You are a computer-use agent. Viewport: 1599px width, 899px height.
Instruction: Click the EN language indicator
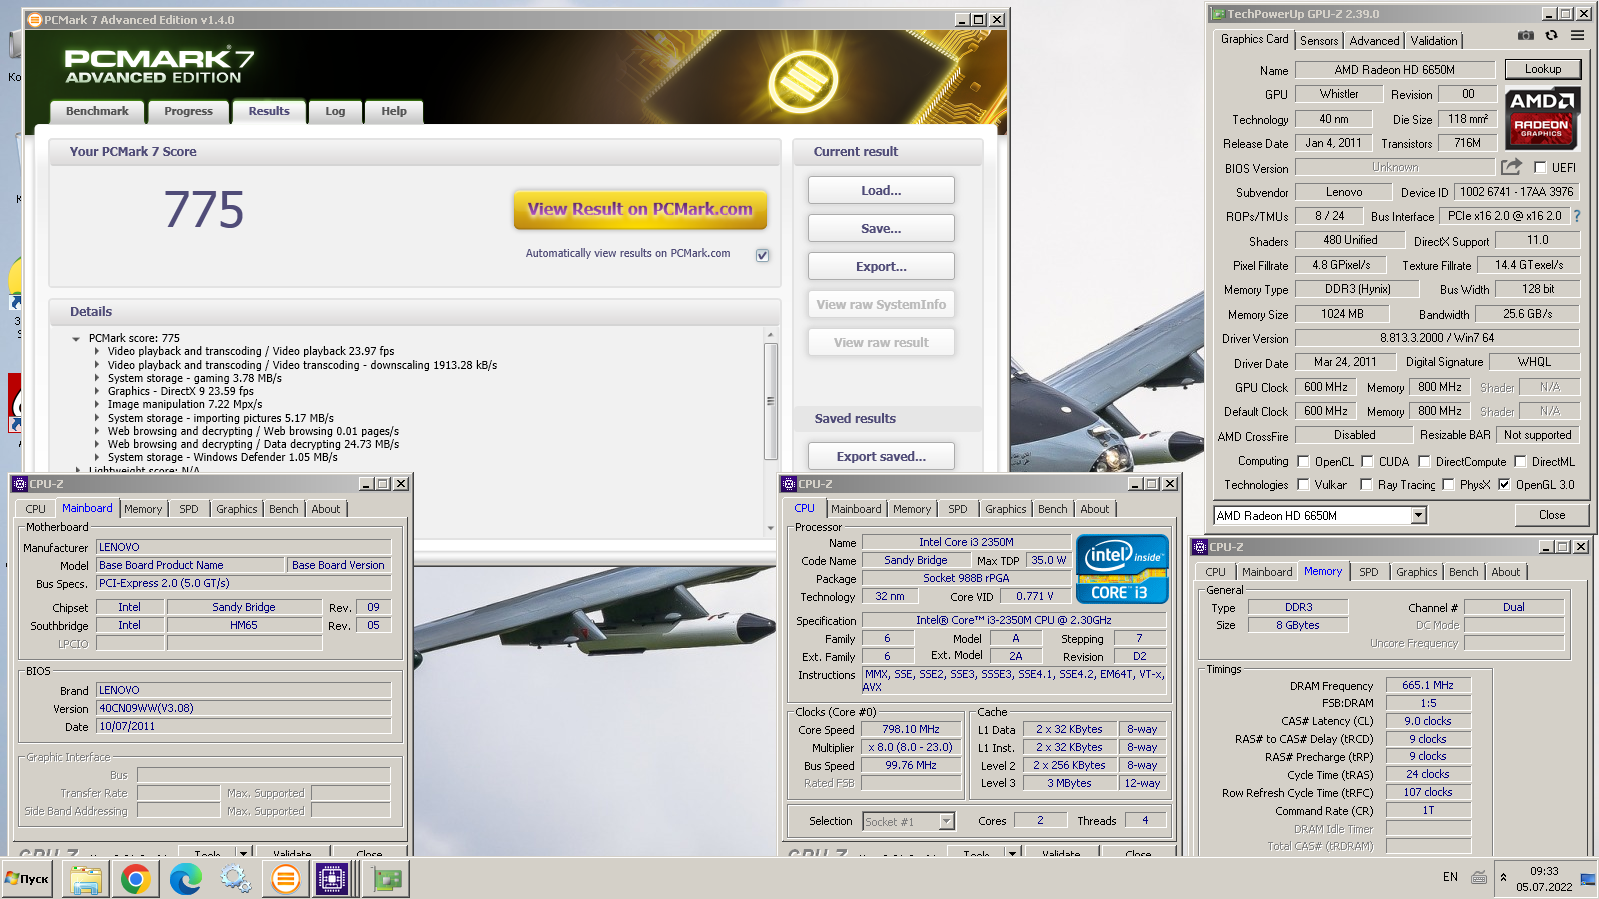[1450, 877]
